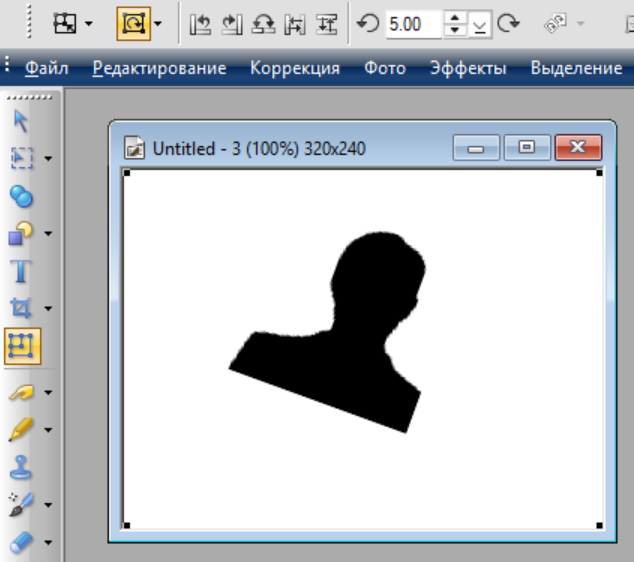Screen dimensions: 634x562
Task: Open the Эффекты menu
Action: [x=468, y=68]
